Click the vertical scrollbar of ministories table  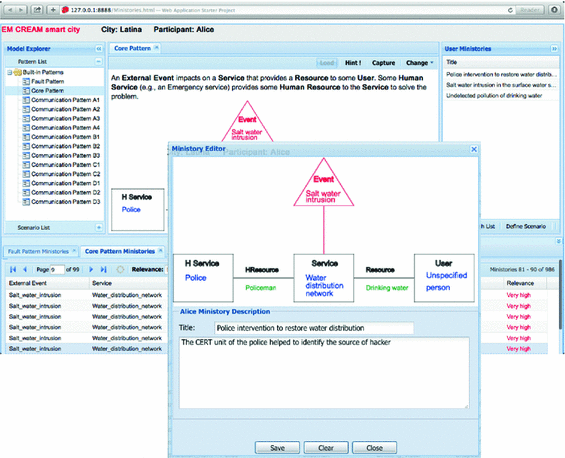(560, 294)
